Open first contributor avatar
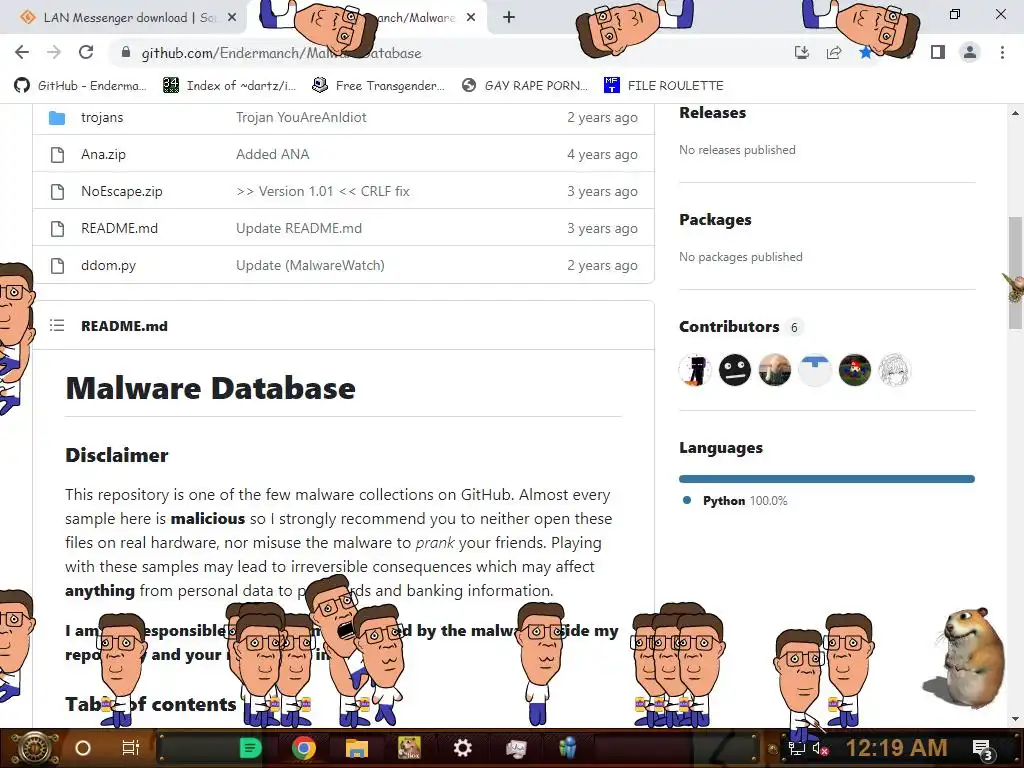The image size is (1024, 768). pos(695,370)
